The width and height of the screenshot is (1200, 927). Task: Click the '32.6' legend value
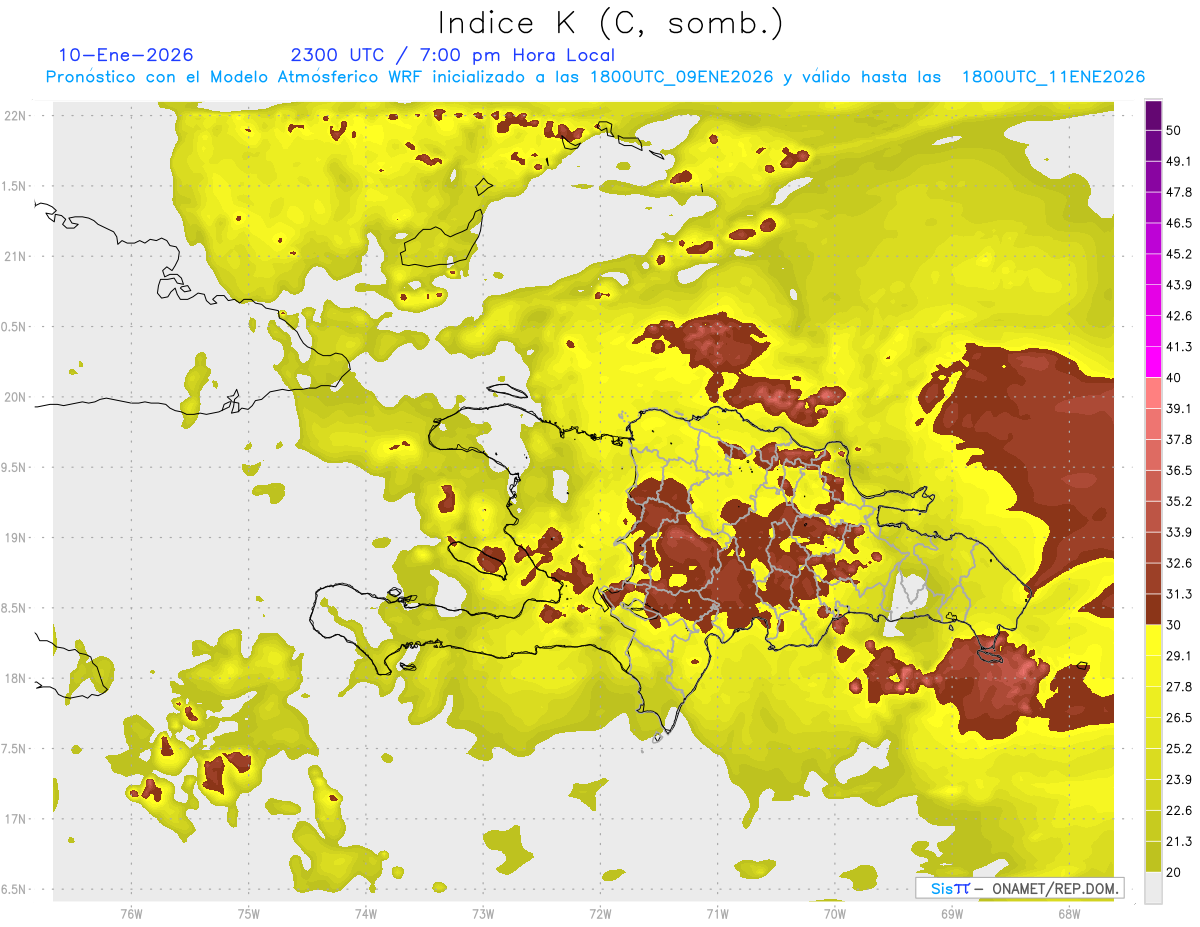[x=1179, y=563]
